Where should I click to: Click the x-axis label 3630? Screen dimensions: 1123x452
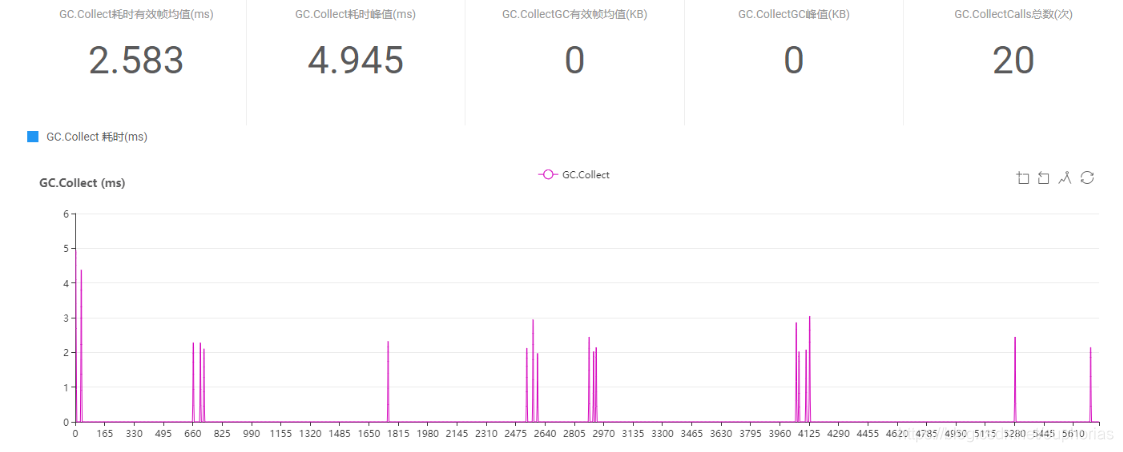(x=721, y=433)
